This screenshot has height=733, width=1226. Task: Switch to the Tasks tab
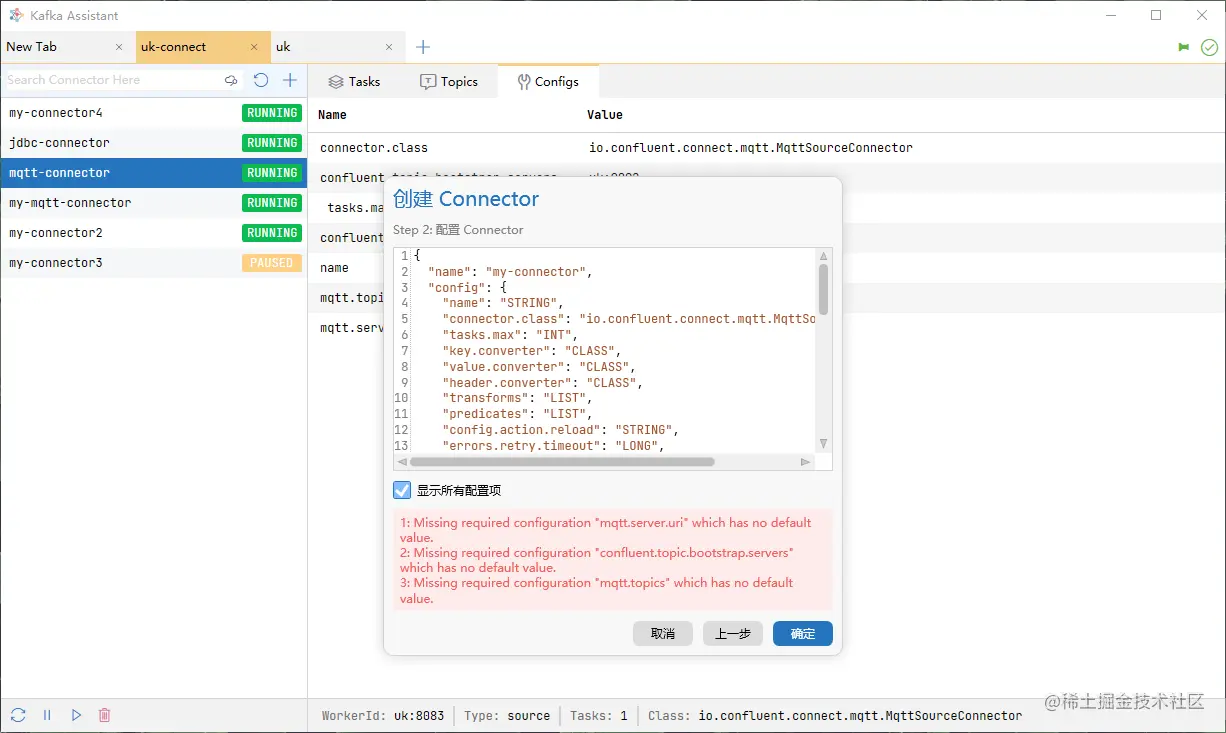click(x=354, y=82)
